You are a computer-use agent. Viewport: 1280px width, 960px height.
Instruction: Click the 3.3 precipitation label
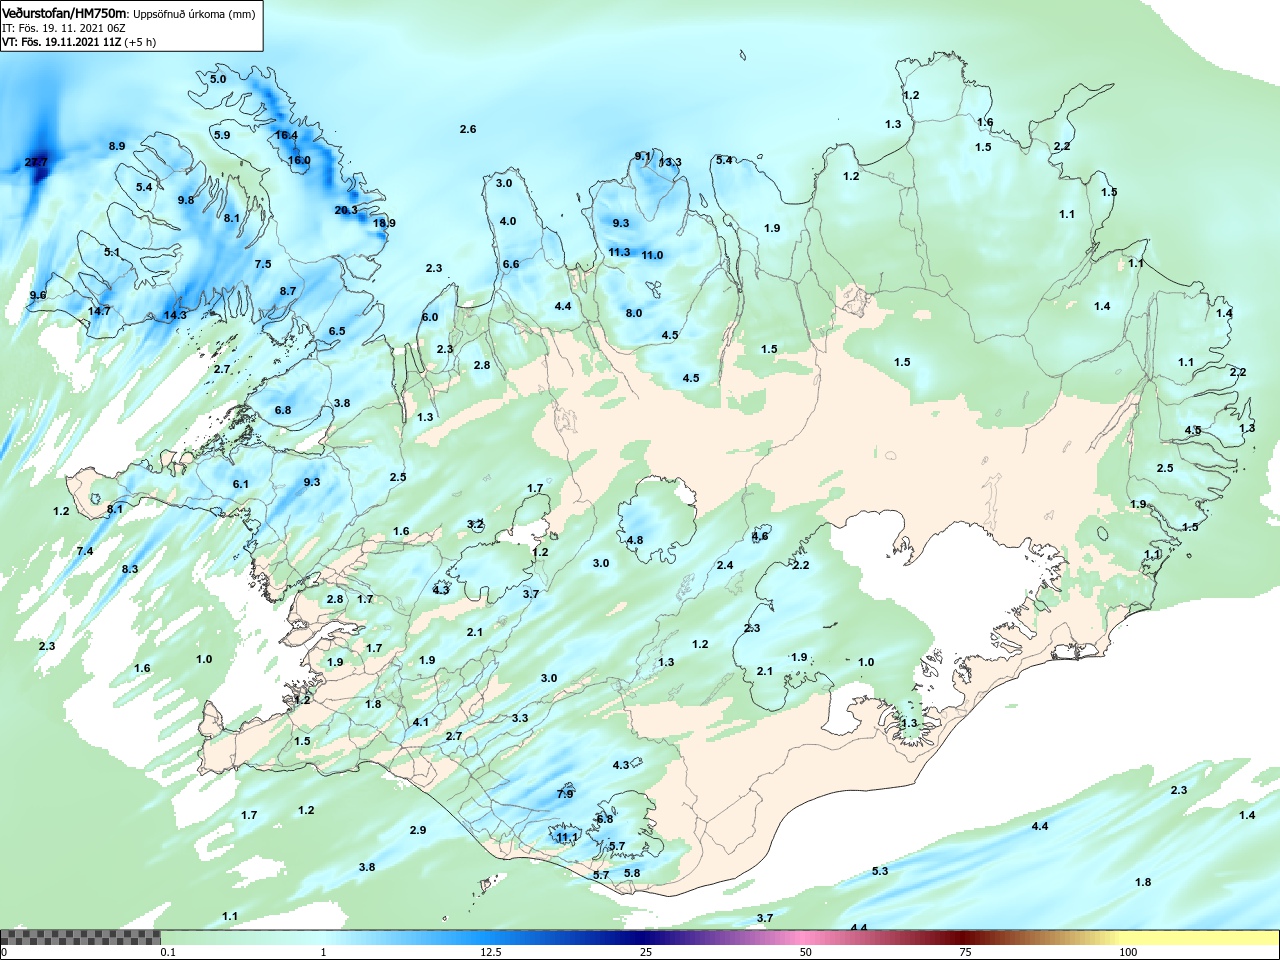520,718
